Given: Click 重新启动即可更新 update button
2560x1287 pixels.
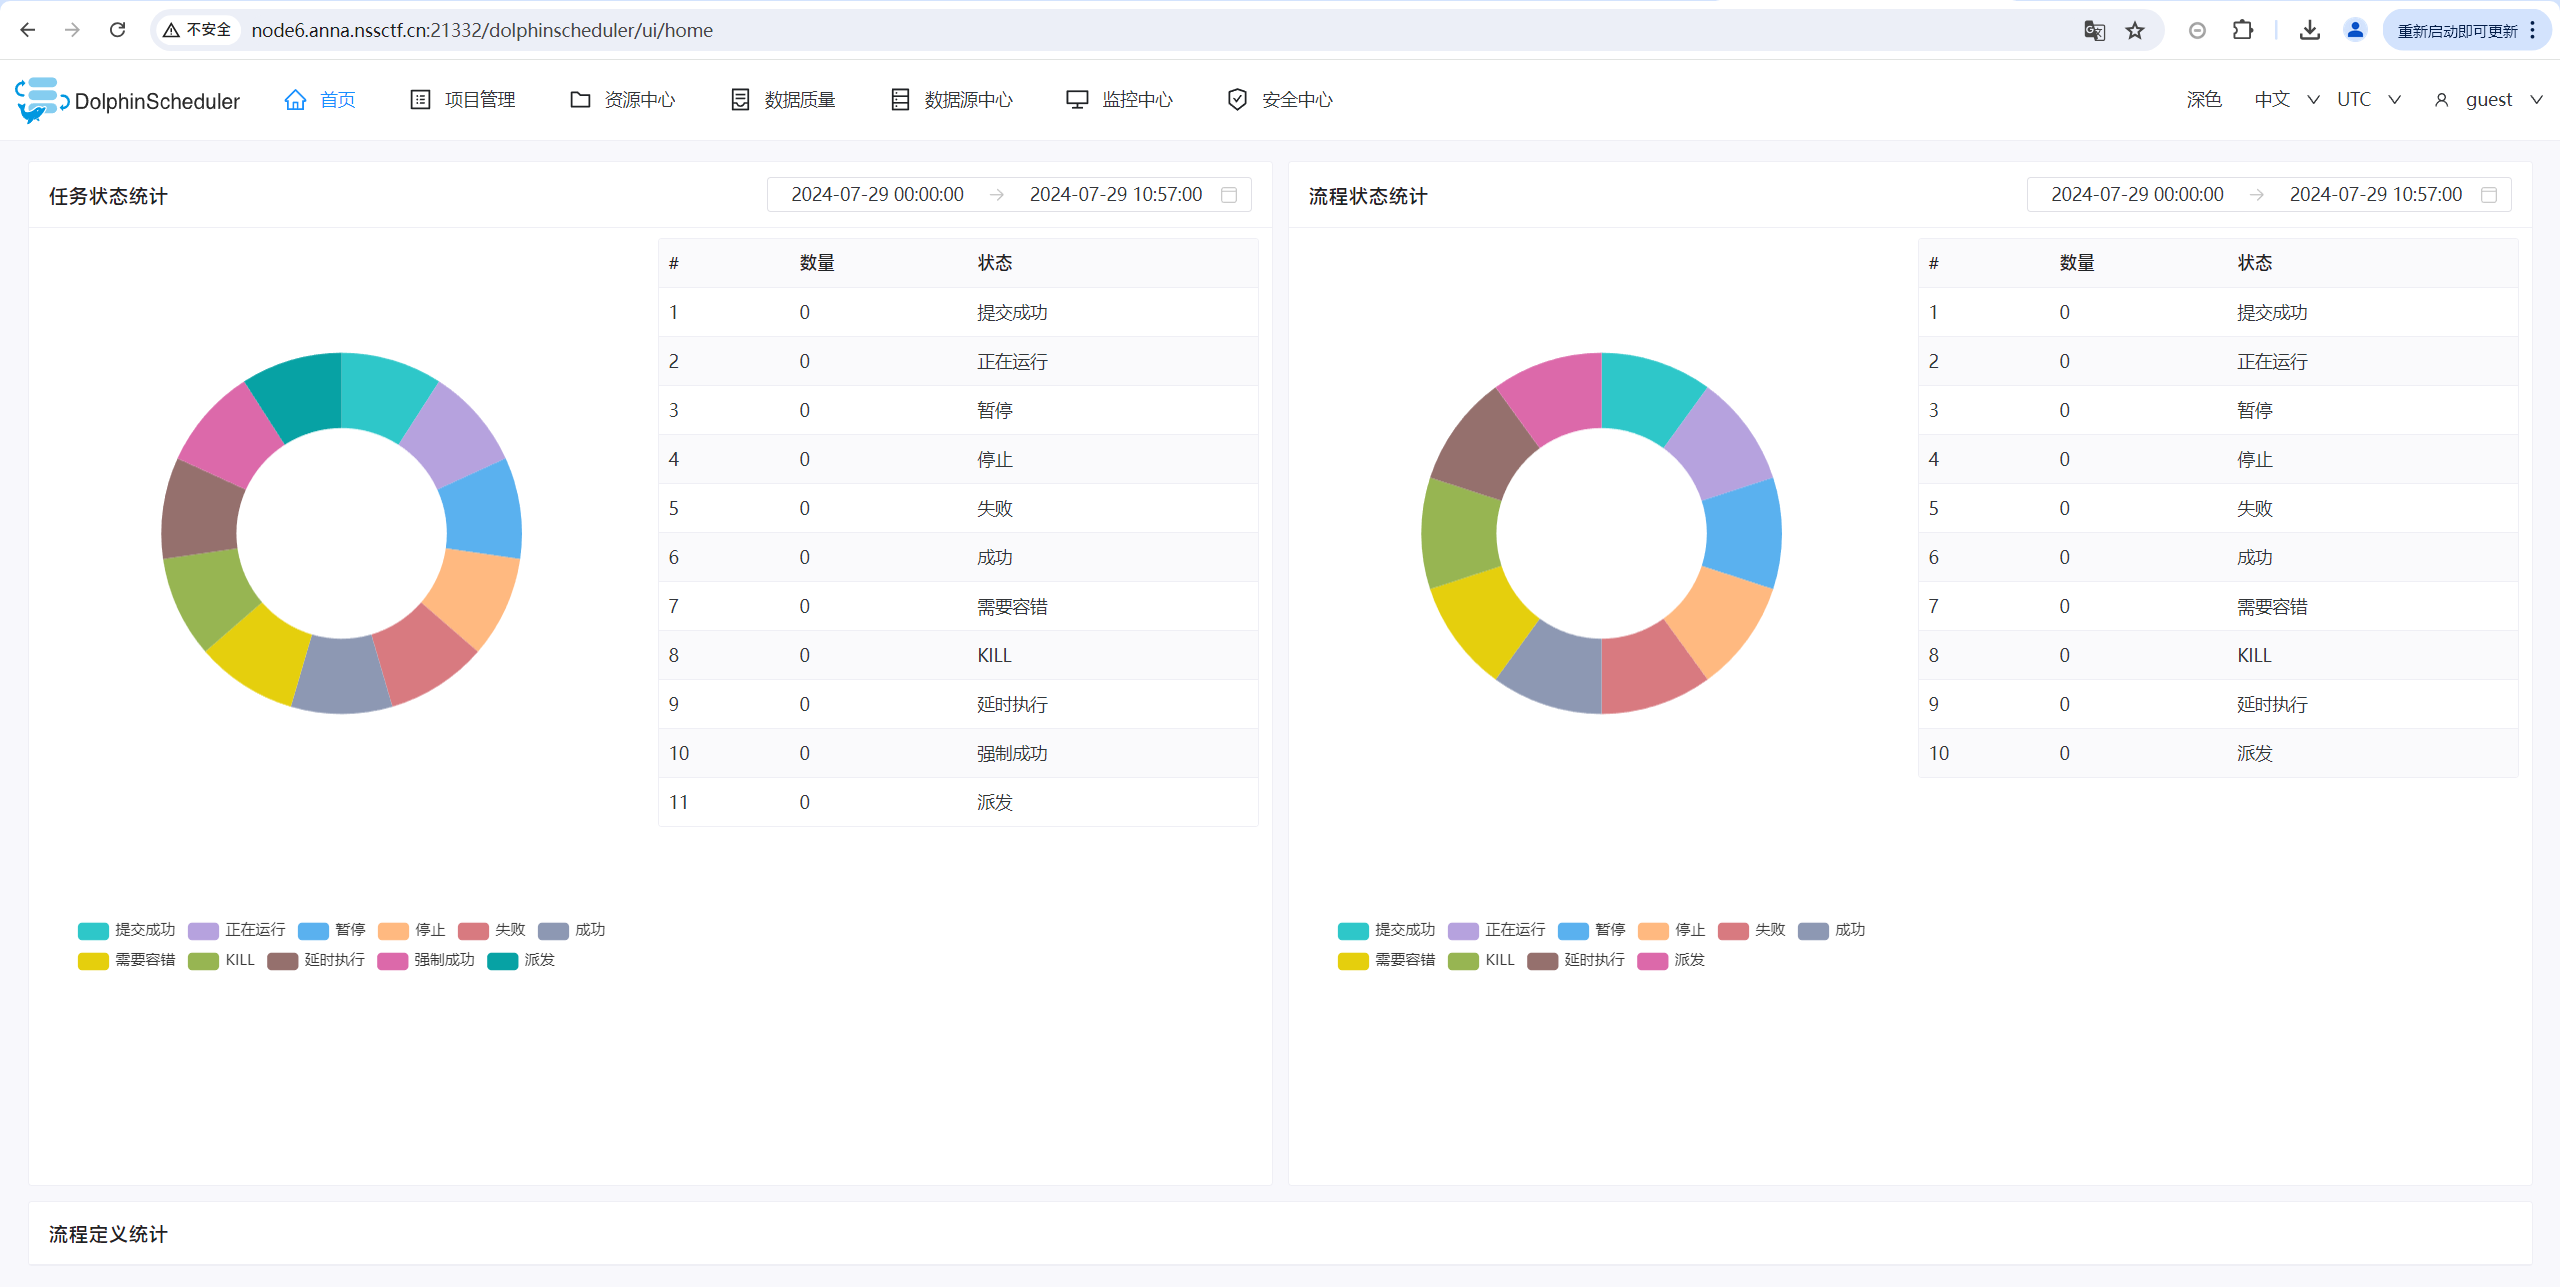Looking at the screenshot, I should (x=2457, y=31).
